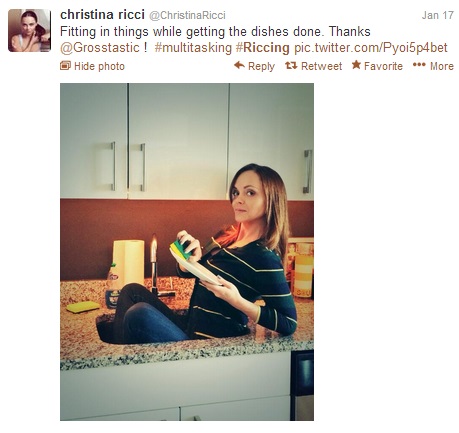Expand the More options menu
The width and height of the screenshot is (459, 433).
(433, 66)
